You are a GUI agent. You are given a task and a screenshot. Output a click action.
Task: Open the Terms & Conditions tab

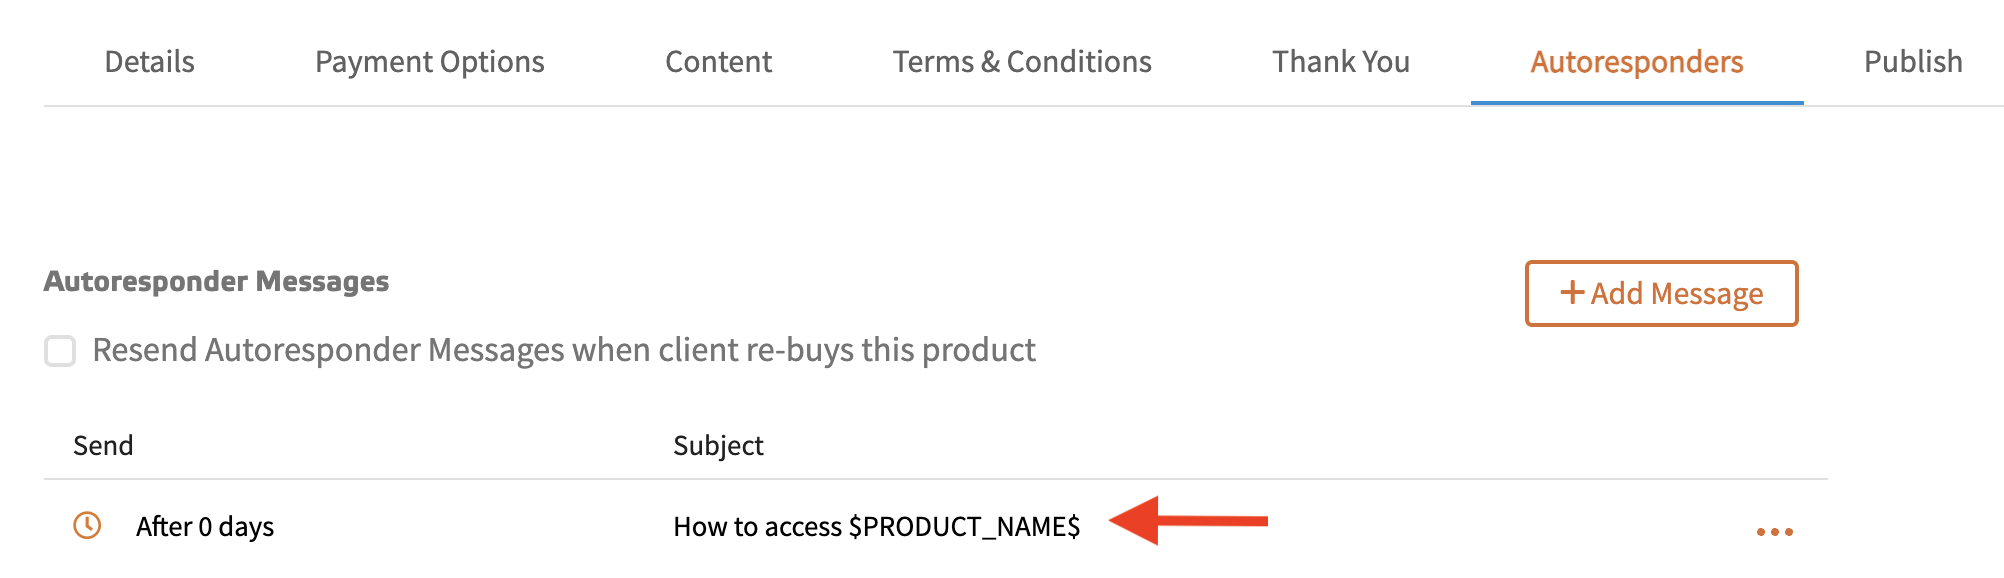1022,62
